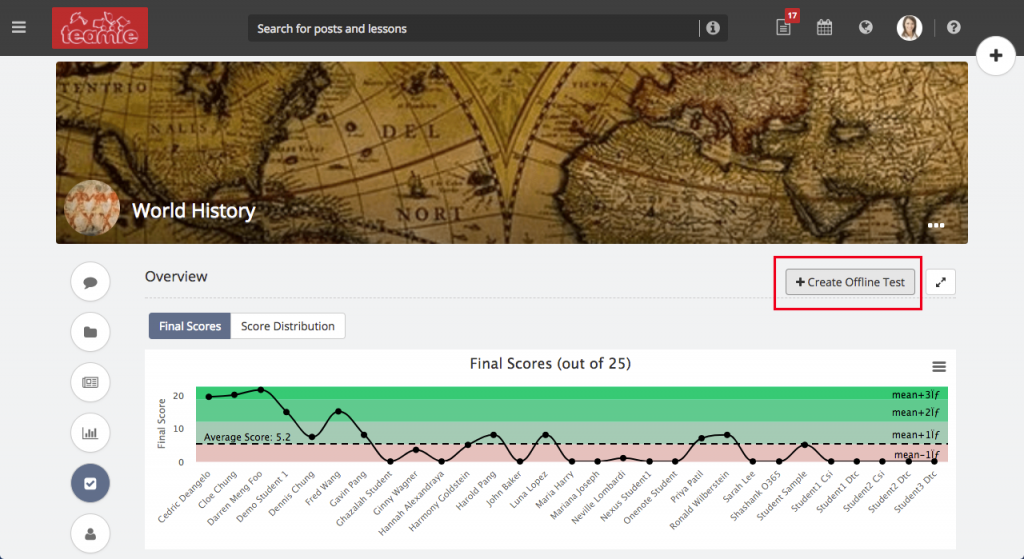The width and height of the screenshot is (1024, 559).
Task: Click the 'Final Scores (out of 25)' chart title
Action: click(x=551, y=364)
